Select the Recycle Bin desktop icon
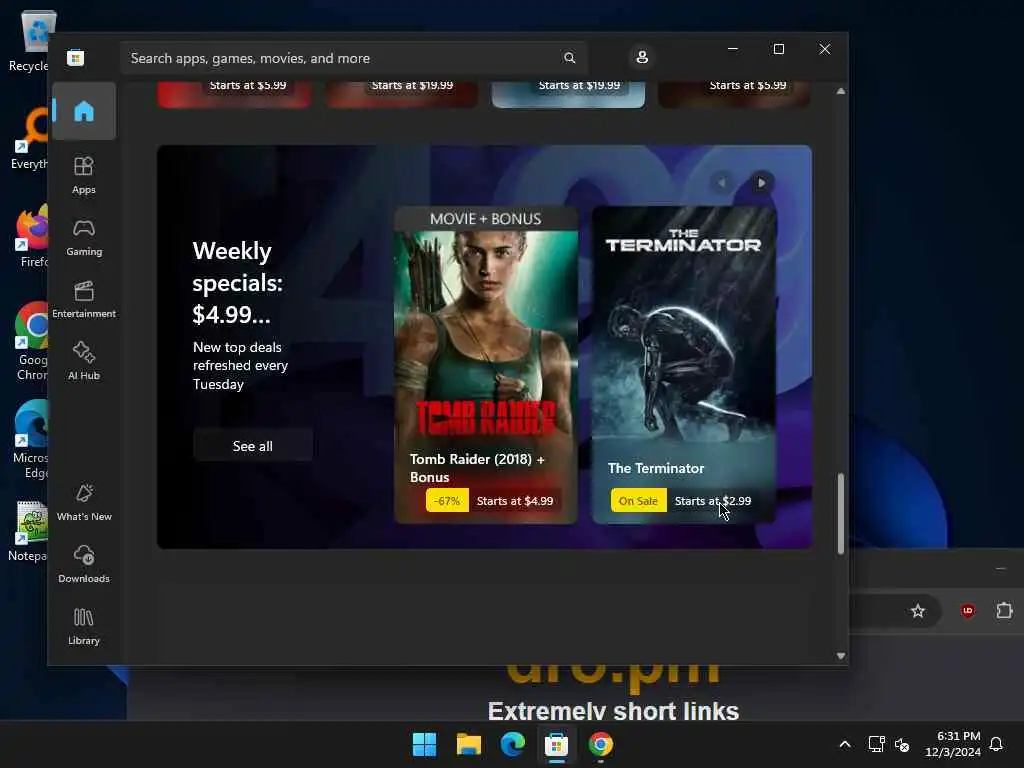1024x768 pixels. [29, 41]
